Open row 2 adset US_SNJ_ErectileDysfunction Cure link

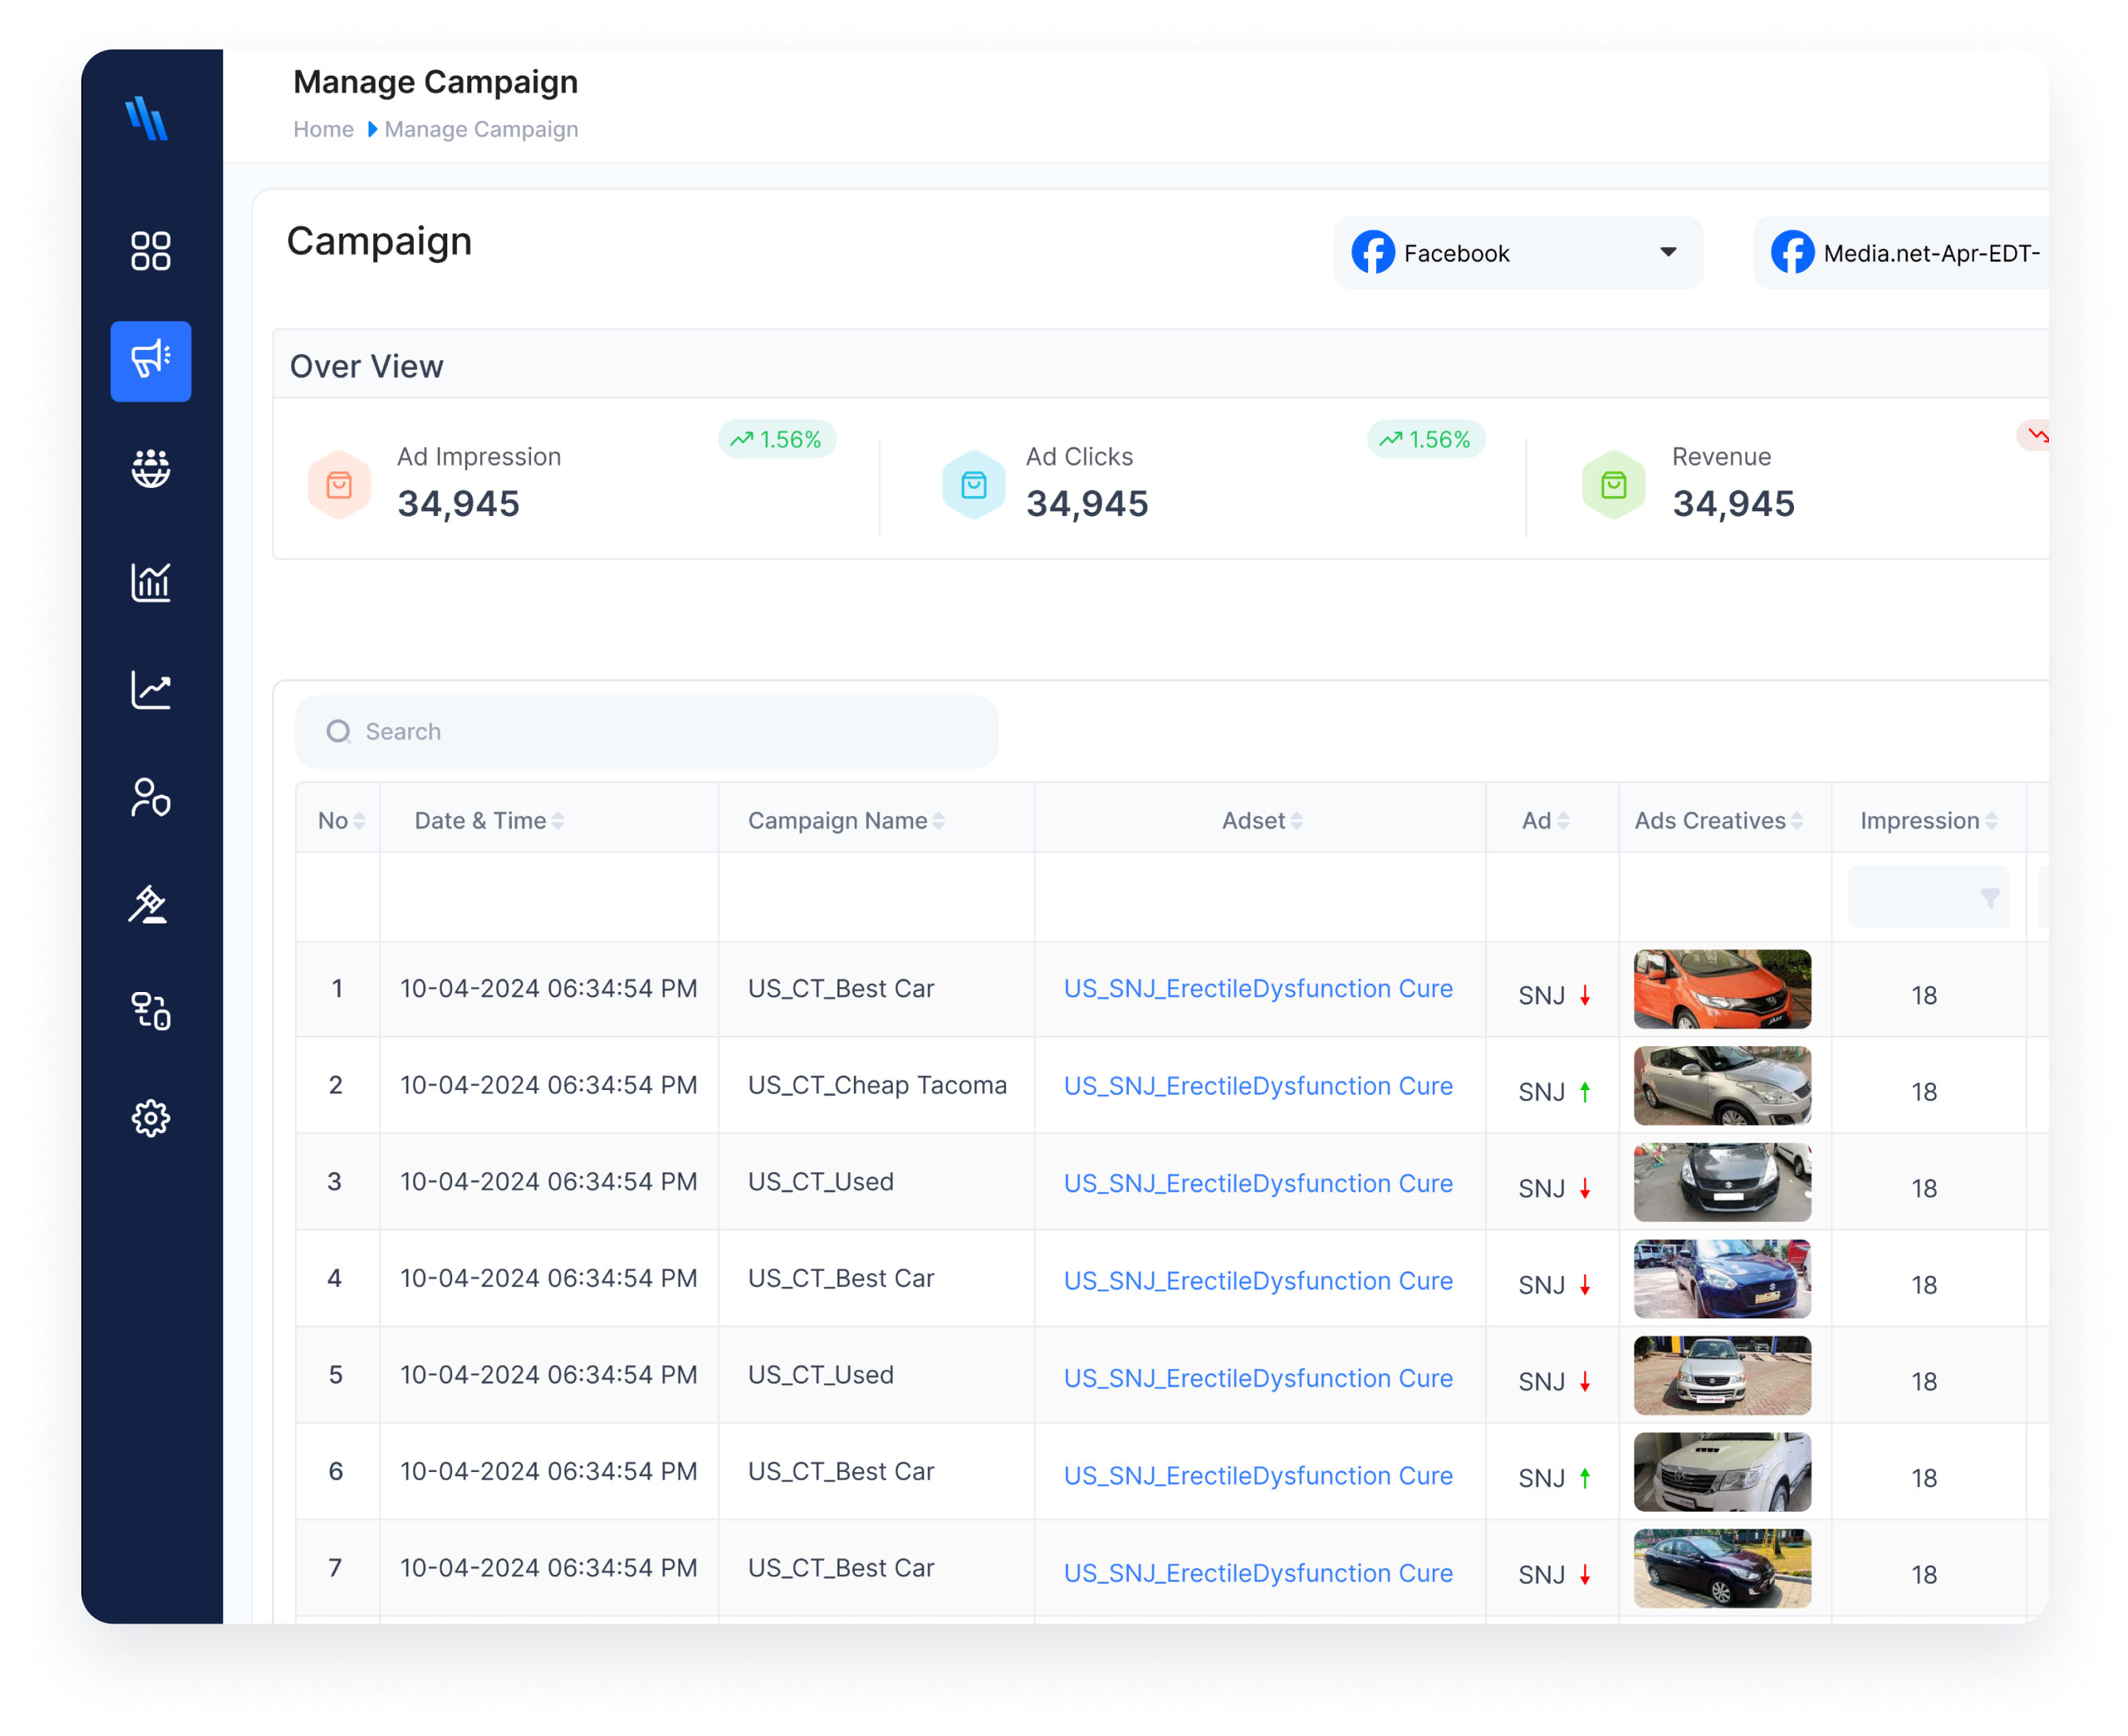point(1258,1086)
